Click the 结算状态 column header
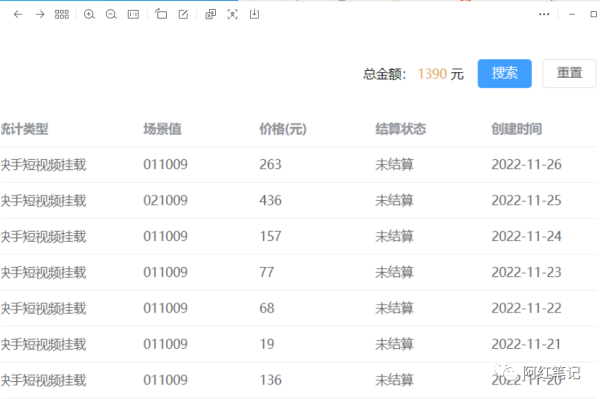 tap(400, 129)
